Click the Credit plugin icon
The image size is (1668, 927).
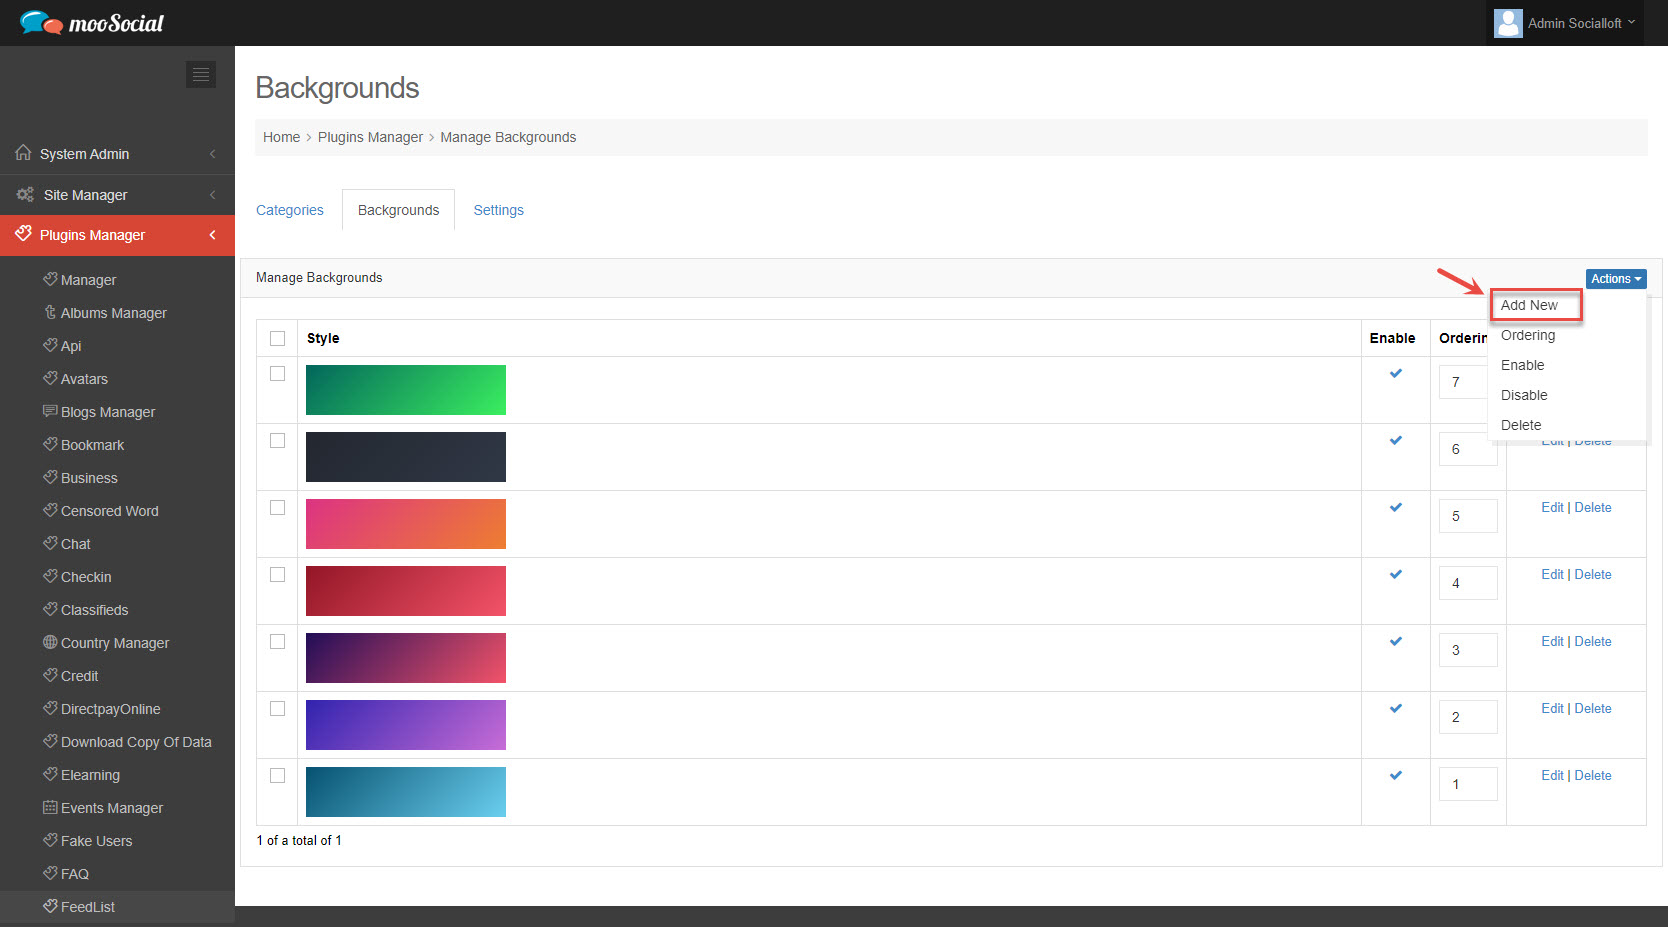[50, 675]
